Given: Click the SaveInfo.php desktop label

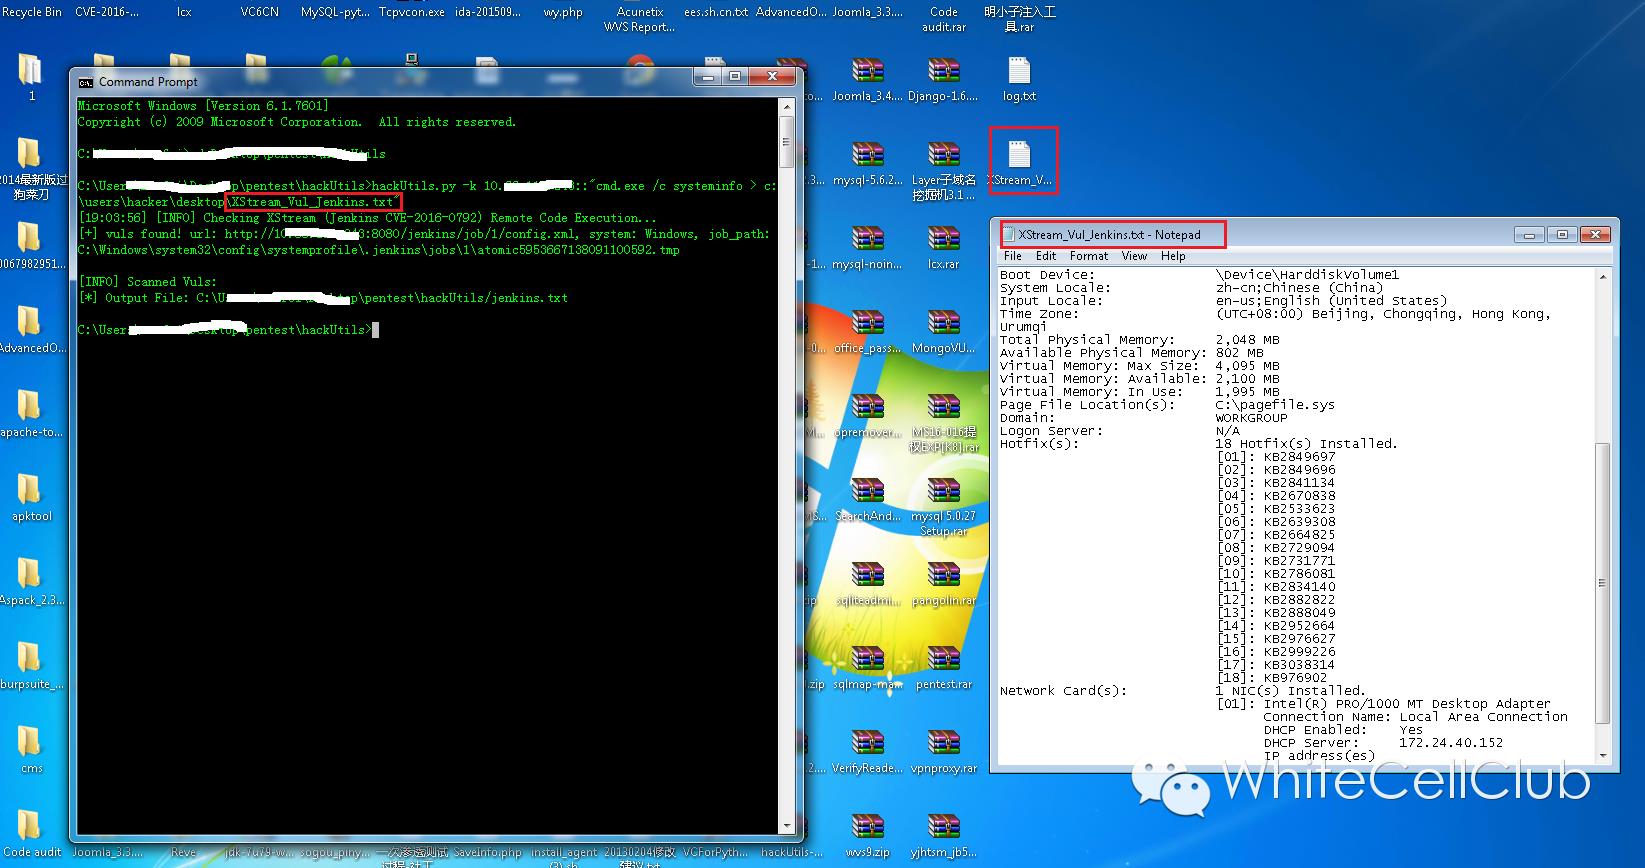Looking at the screenshot, I should coord(487,853).
